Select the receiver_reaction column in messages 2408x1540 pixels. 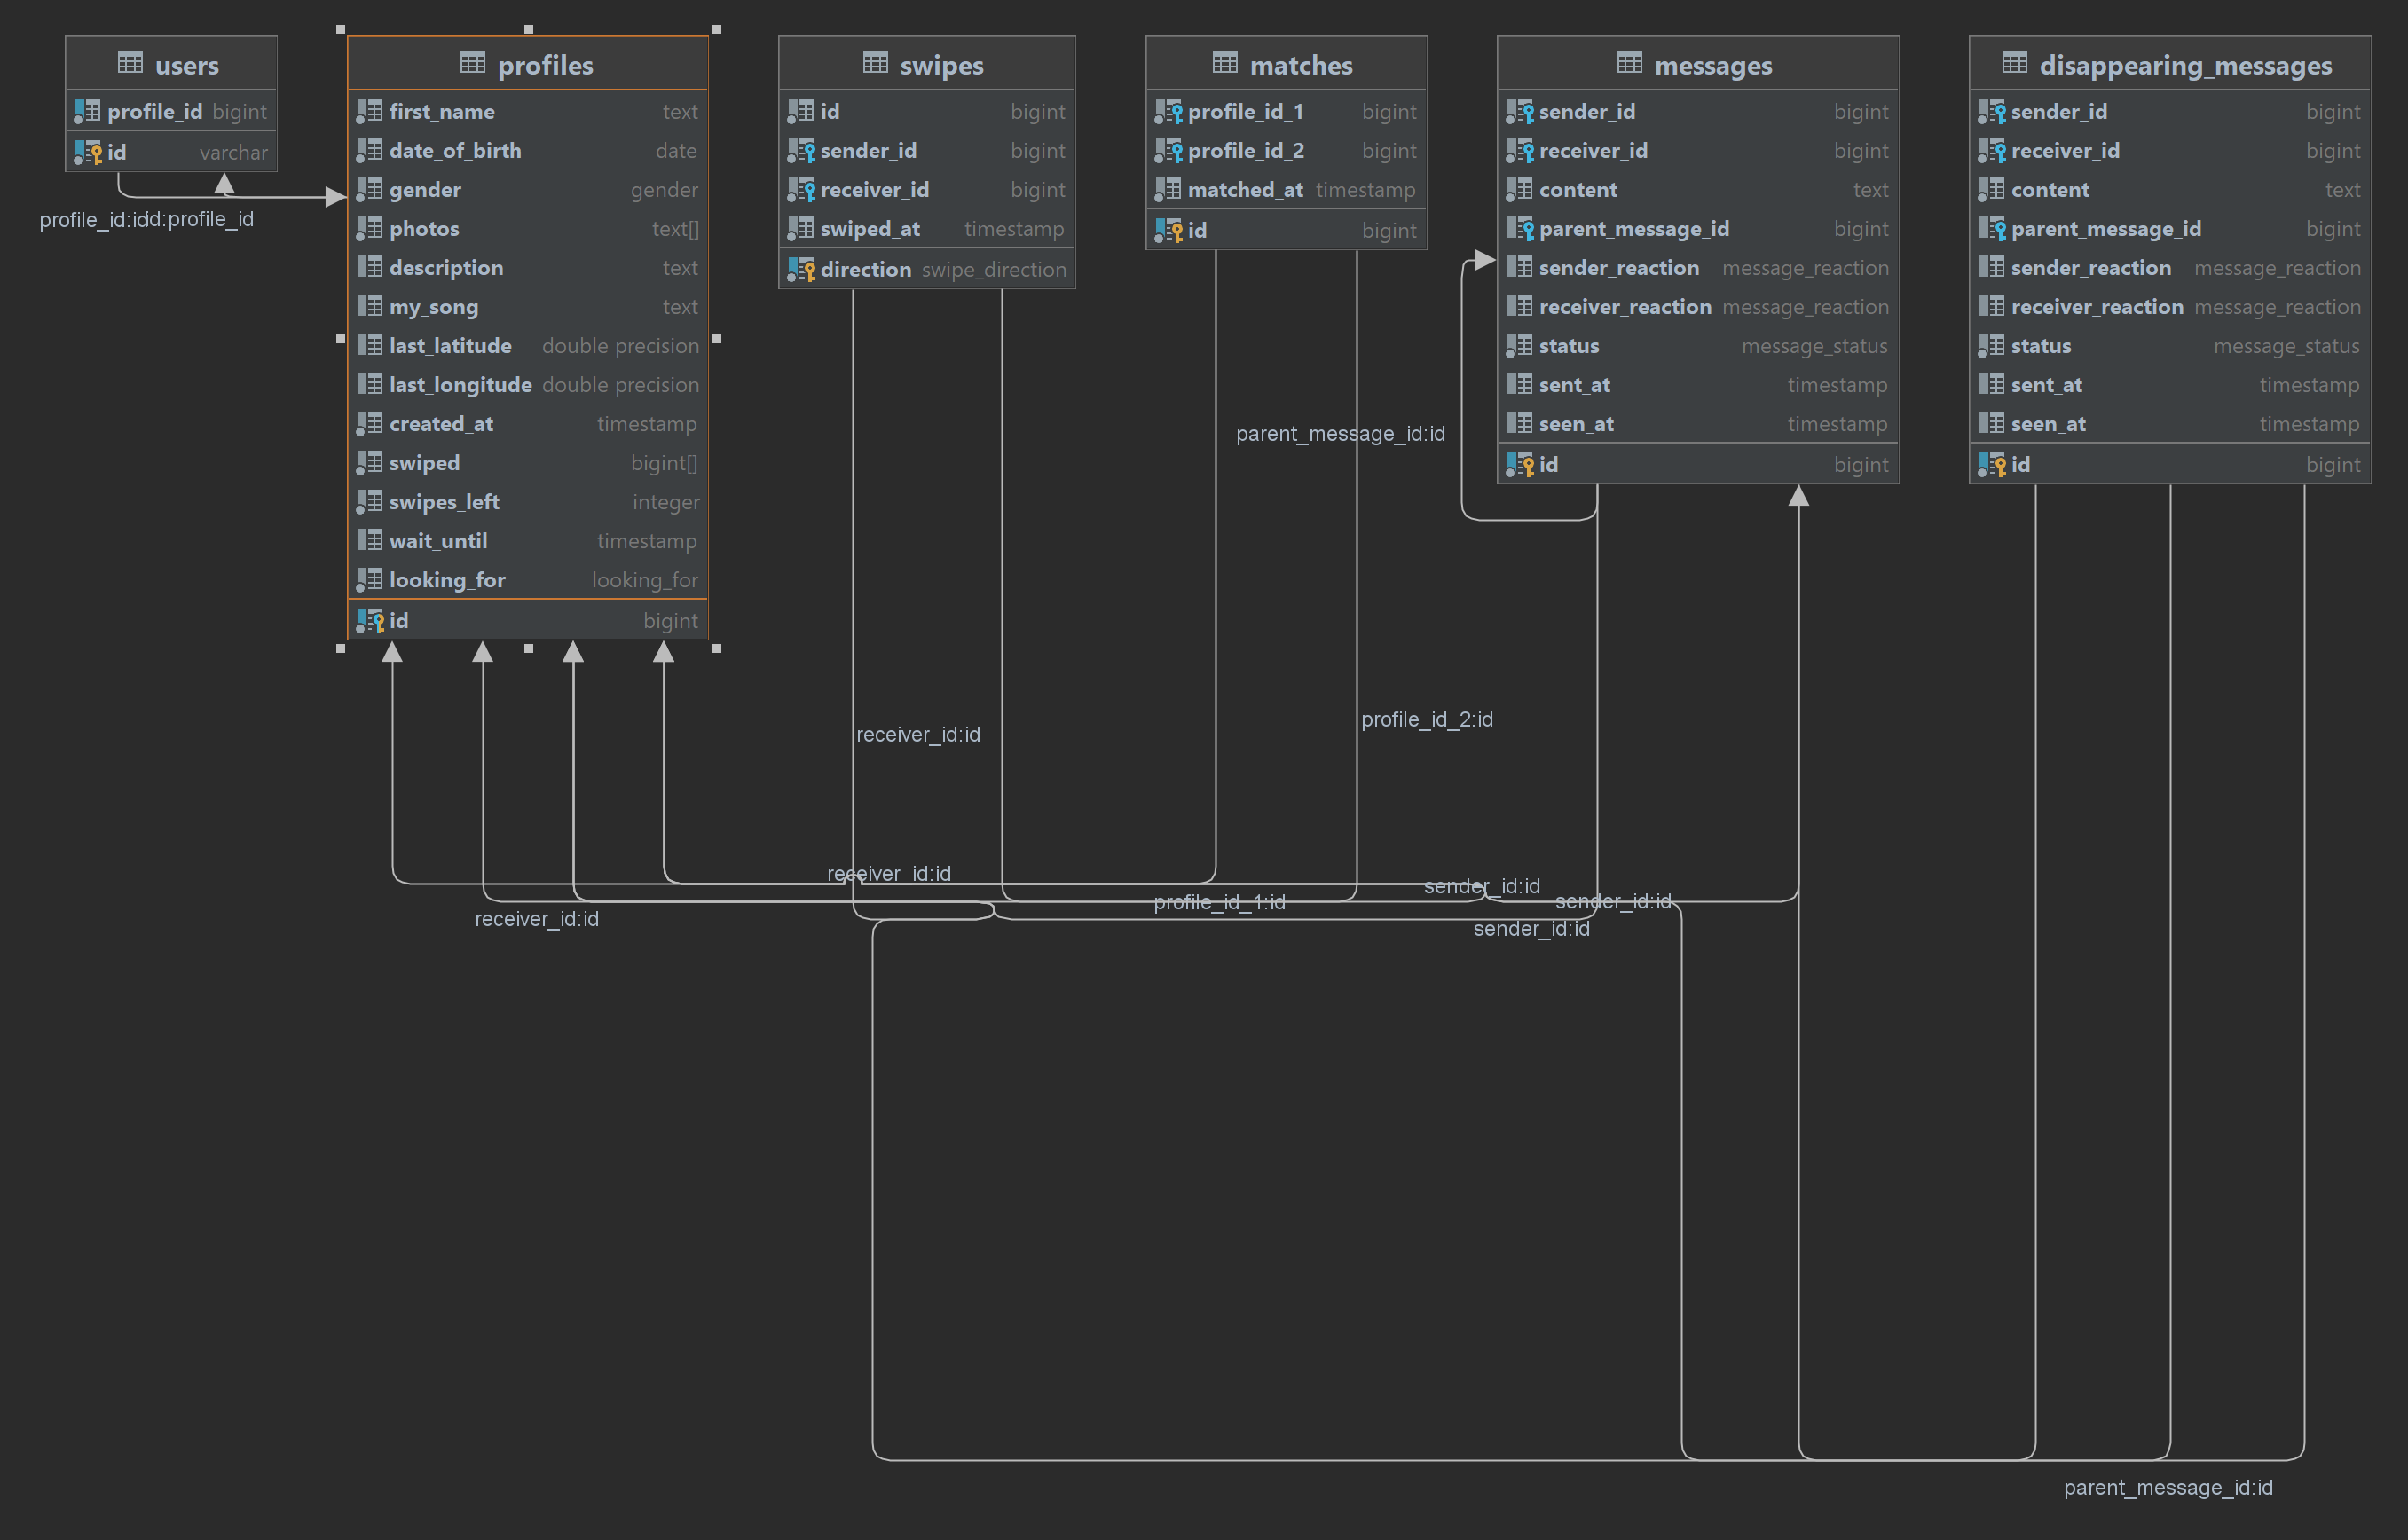[1698, 307]
